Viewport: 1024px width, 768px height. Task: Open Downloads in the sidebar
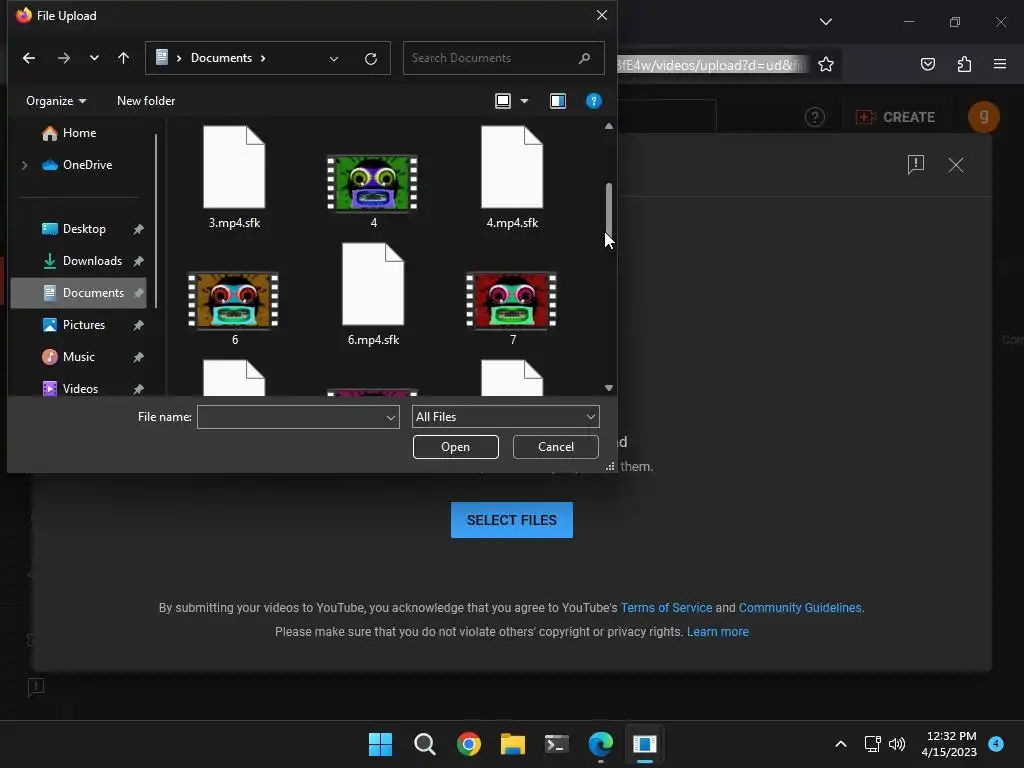click(x=82, y=261)
